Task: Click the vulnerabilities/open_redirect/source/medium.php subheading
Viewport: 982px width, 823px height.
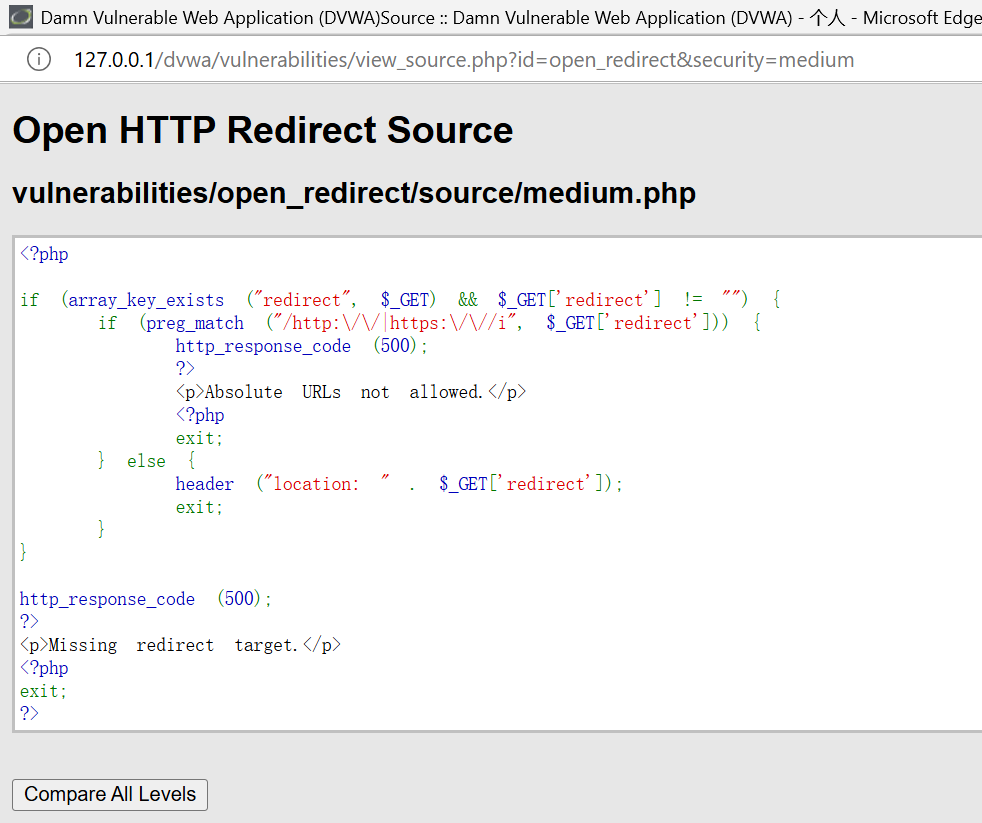Action: point(354,193)
